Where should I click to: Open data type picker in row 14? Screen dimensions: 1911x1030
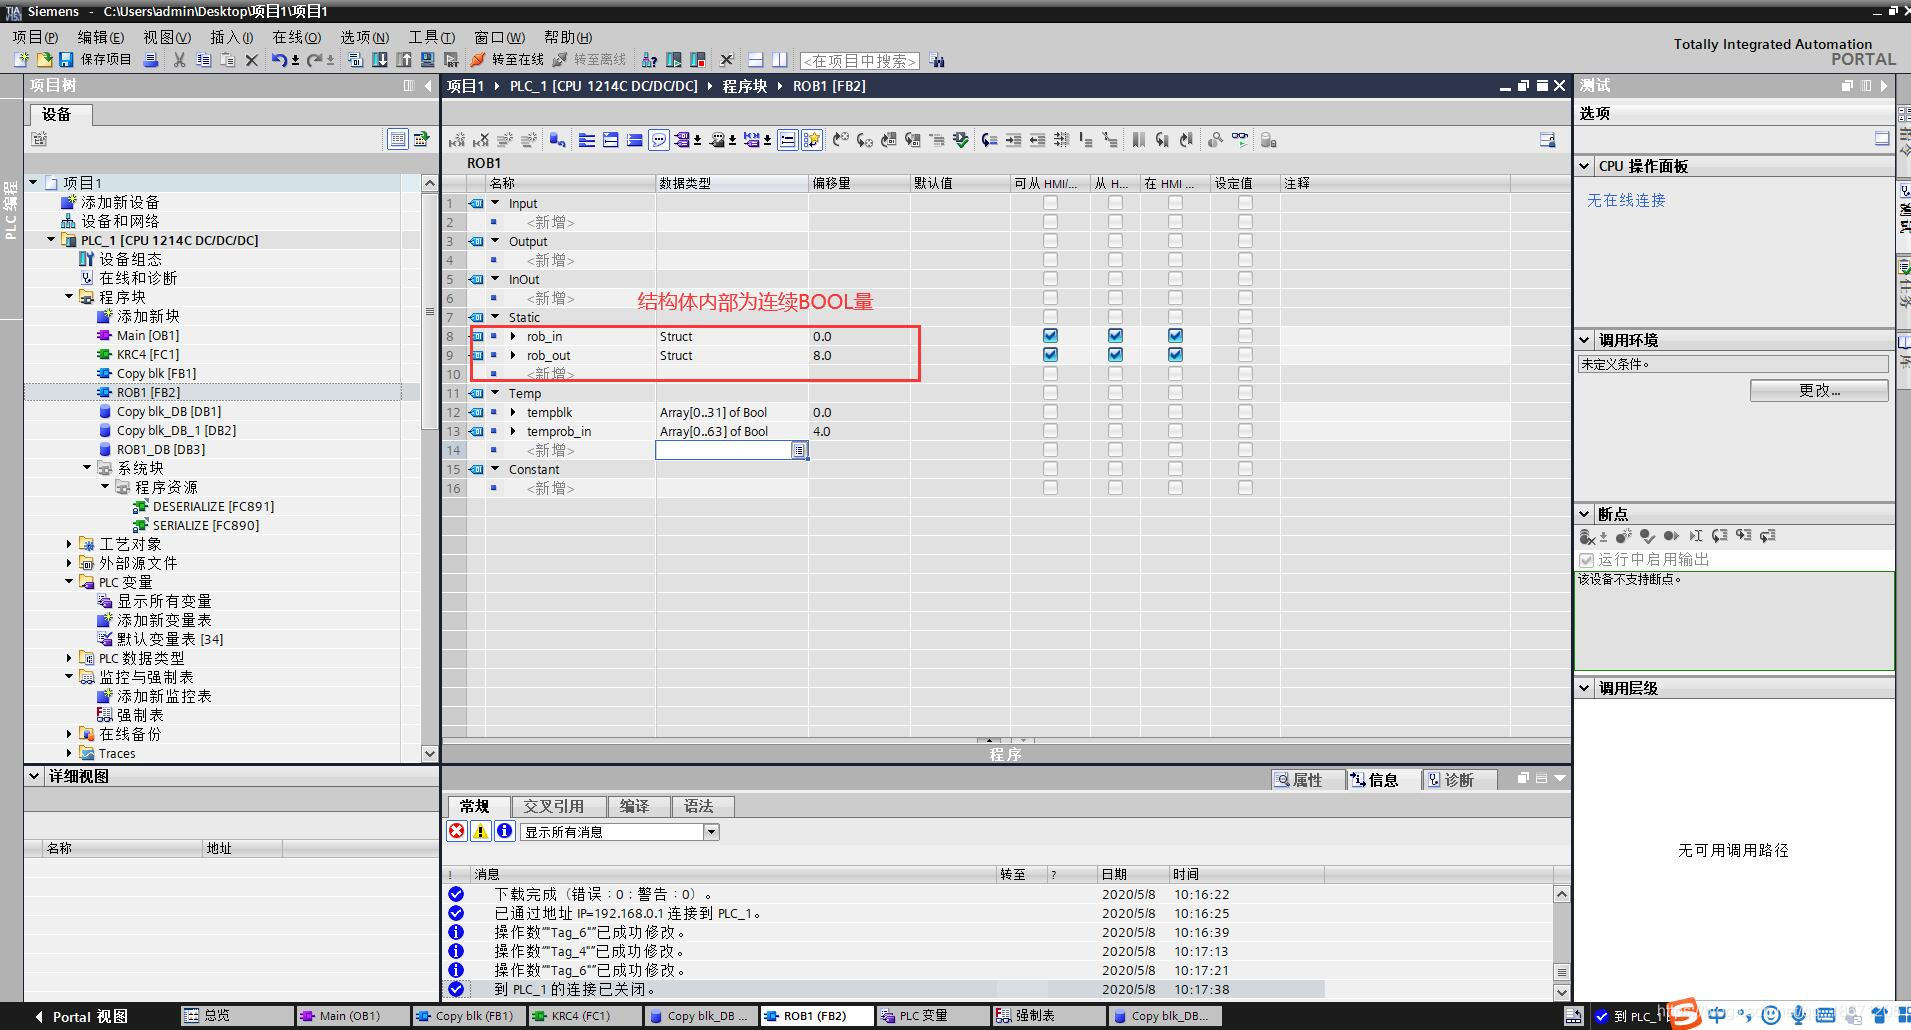(x=799, y=451)
